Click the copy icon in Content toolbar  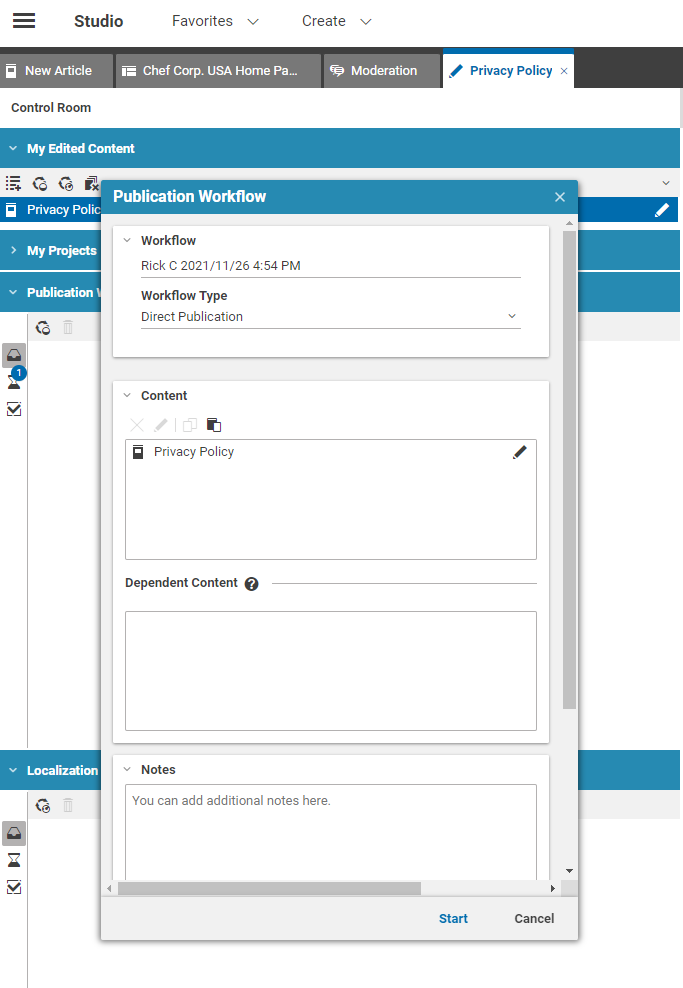(x=190, y=425)
